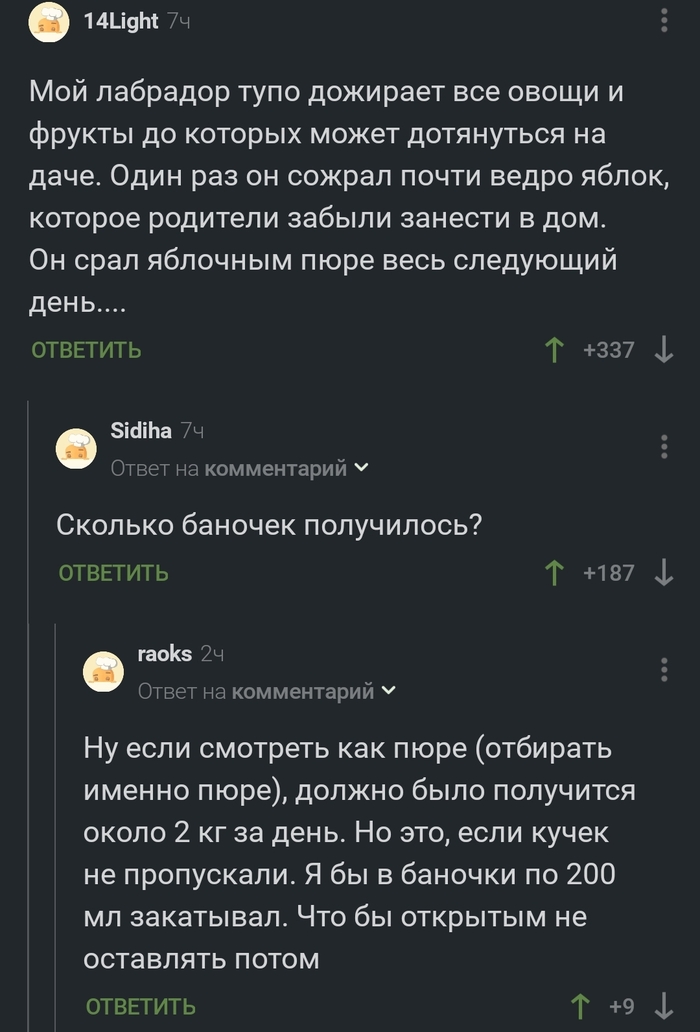Open three-dot menu on 14Light's comment
The width and height of the screenshot is (700, 1032).
pyautogui.click(x=666, y=20)
